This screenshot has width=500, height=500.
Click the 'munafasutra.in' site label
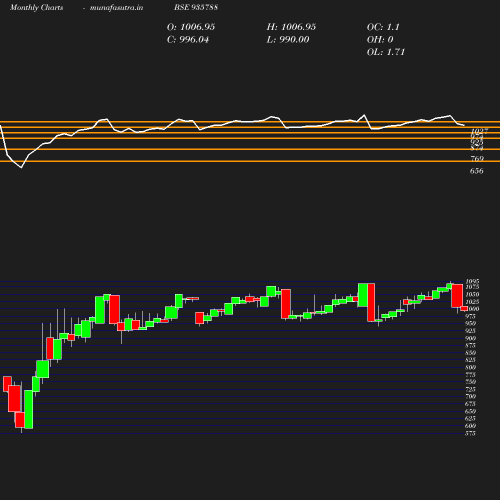coord(116,8)
